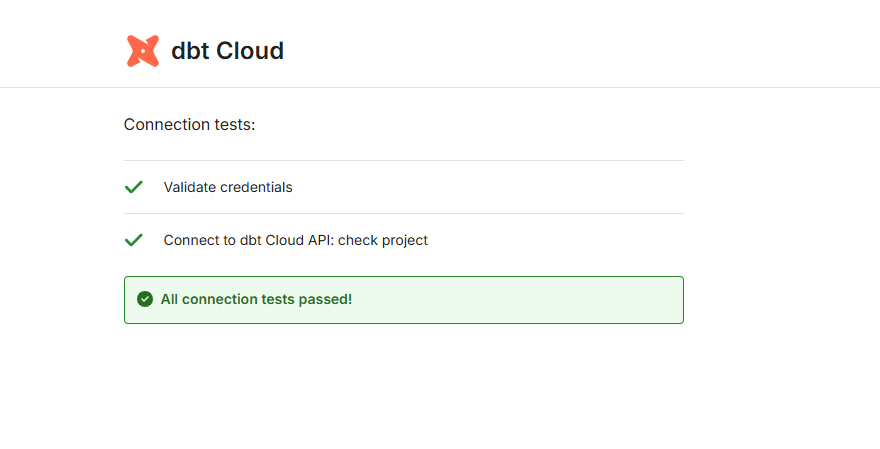Select the "Validate credentials" test label
This screenshot has height=449, width=880.
[x=228, y=187]
